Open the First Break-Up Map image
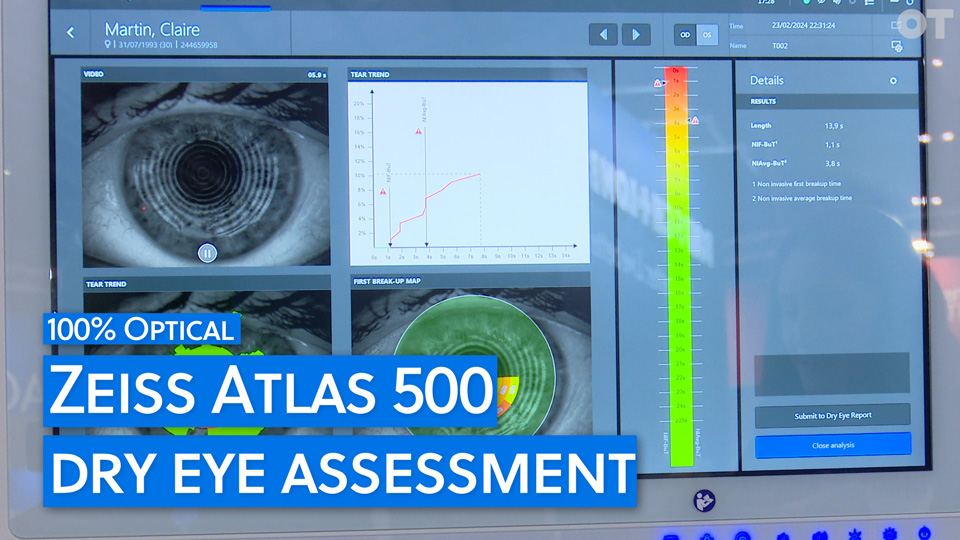The height and width of the screenshot is (540, 960). pyautogui.click(x=471, y=361)
